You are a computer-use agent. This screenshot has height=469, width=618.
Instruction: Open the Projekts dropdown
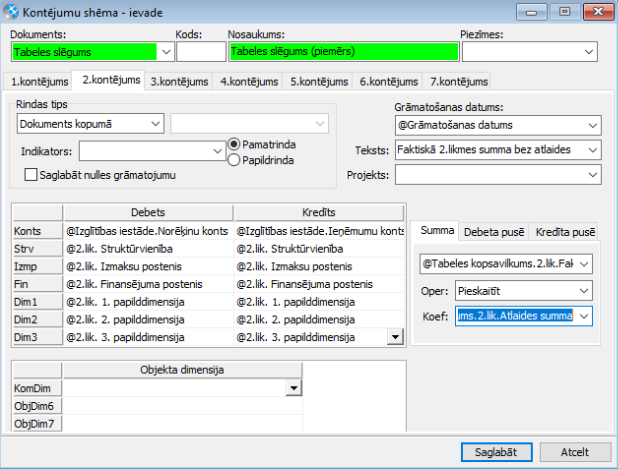tap(593, 175)
